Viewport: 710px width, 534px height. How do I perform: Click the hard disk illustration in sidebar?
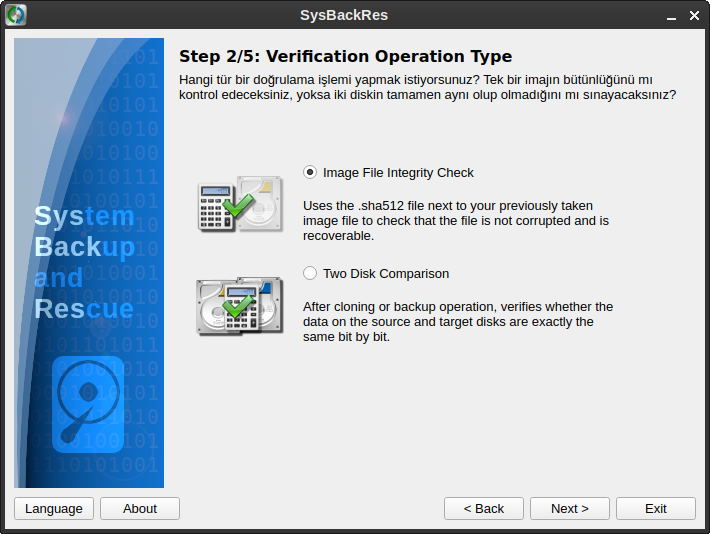click(x=88, y=400)
